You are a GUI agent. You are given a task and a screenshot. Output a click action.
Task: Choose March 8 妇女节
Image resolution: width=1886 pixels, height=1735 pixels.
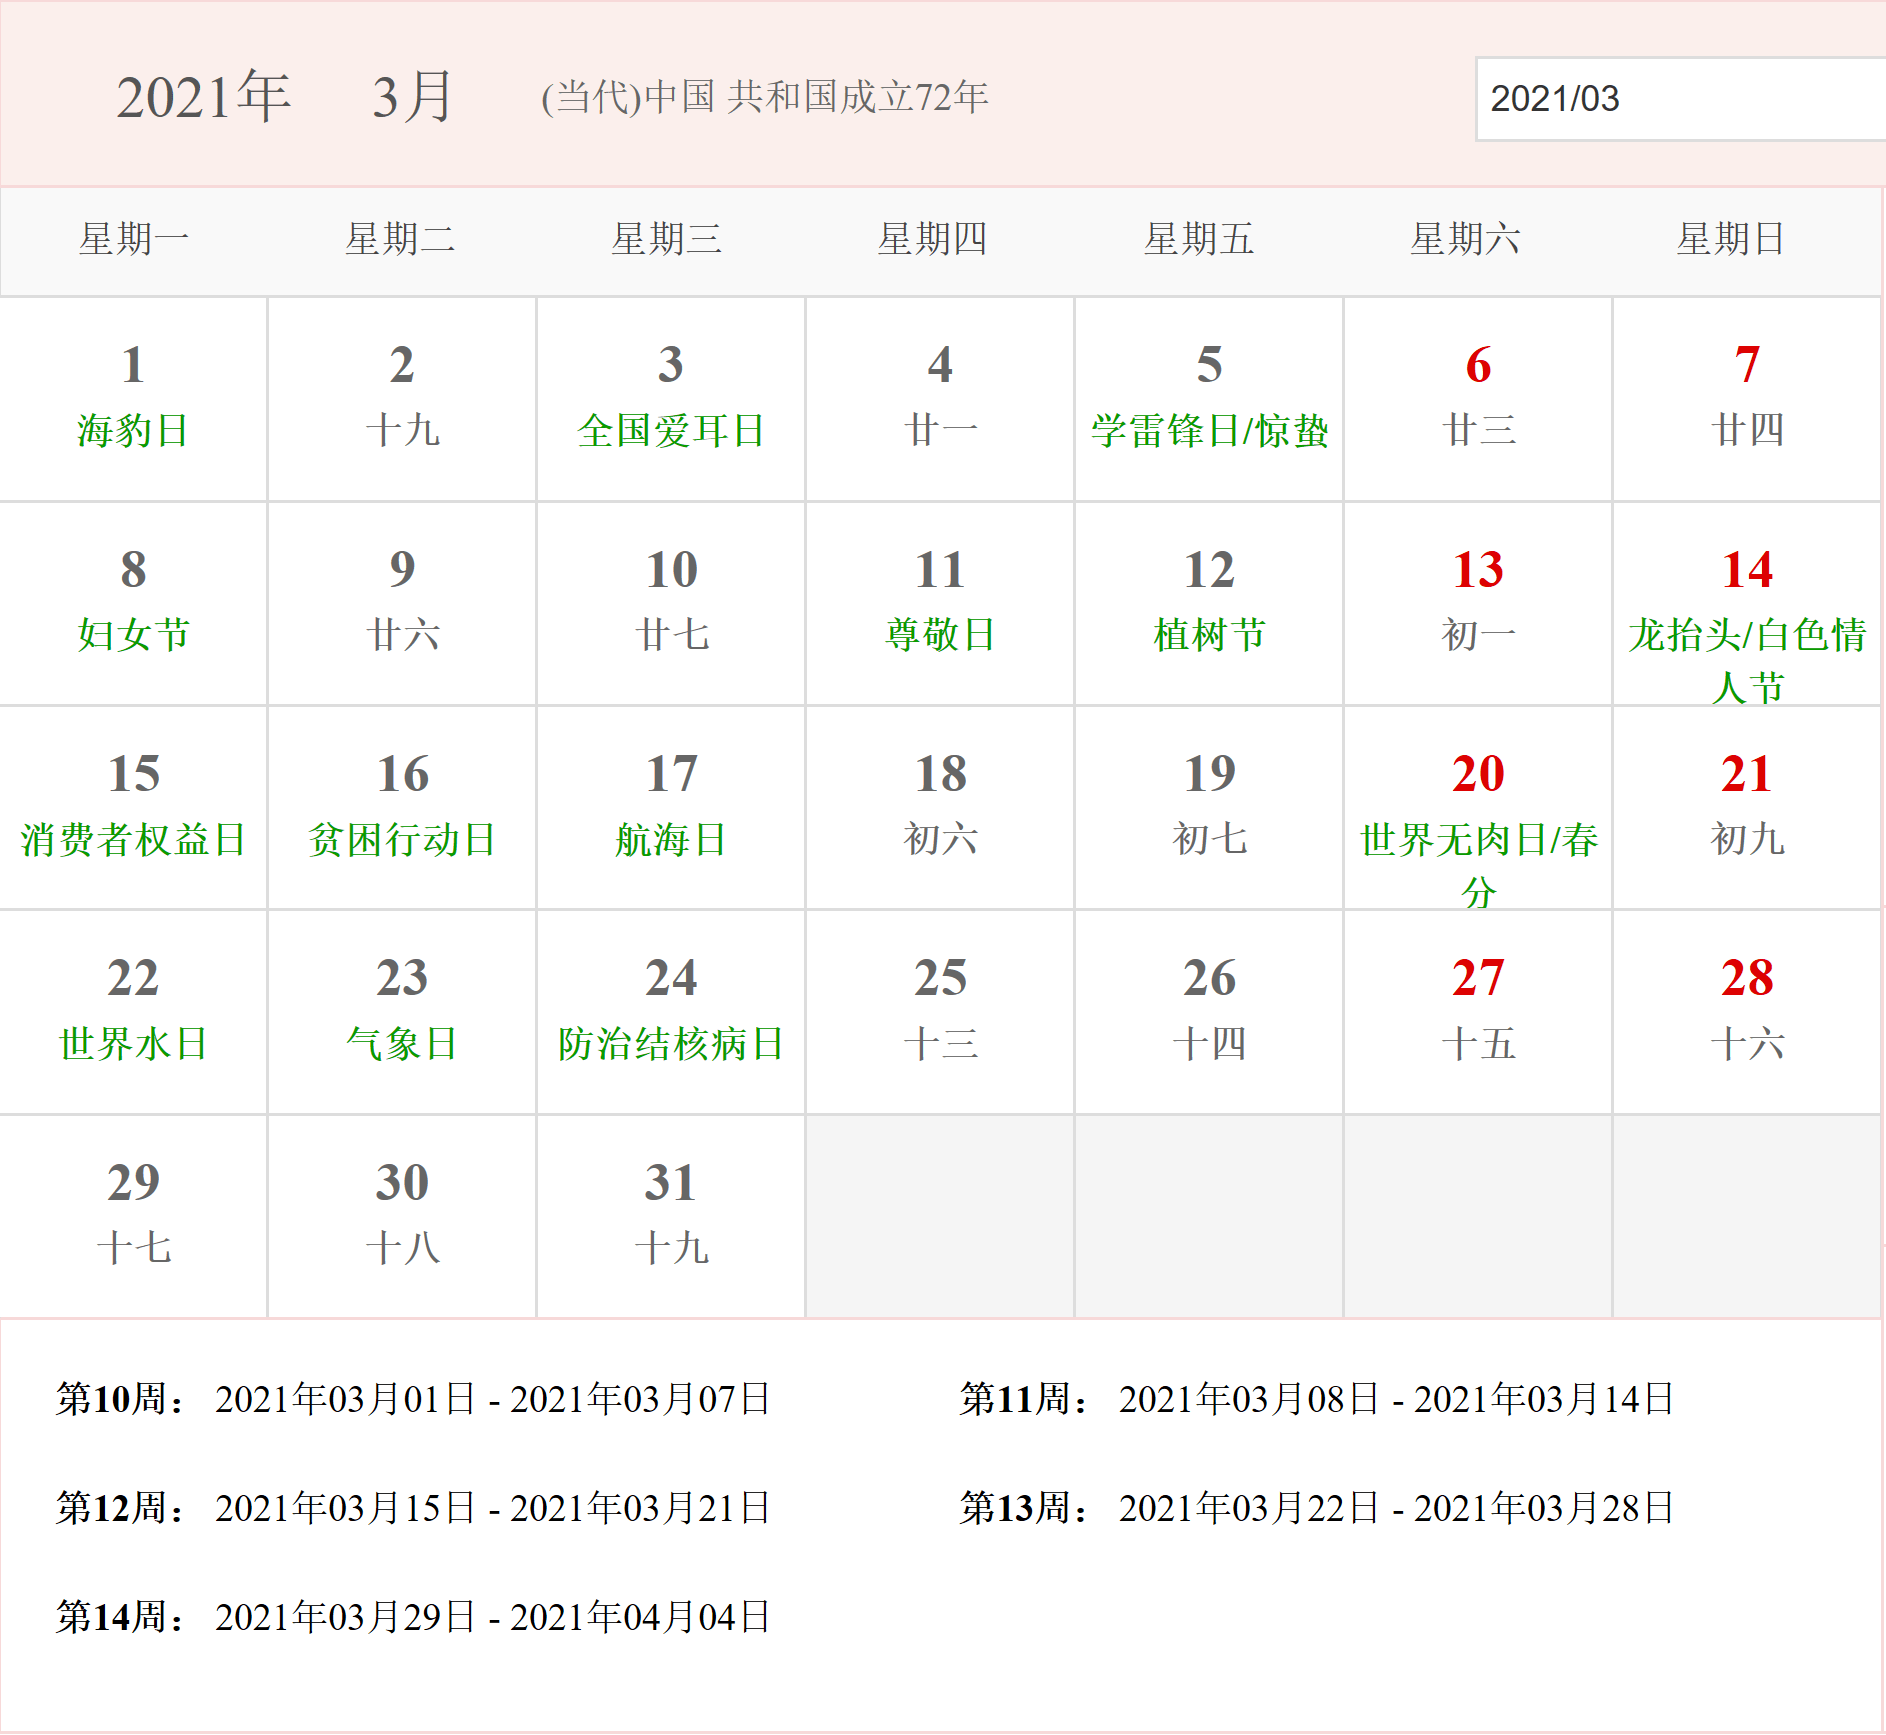(x=133, y=603)
